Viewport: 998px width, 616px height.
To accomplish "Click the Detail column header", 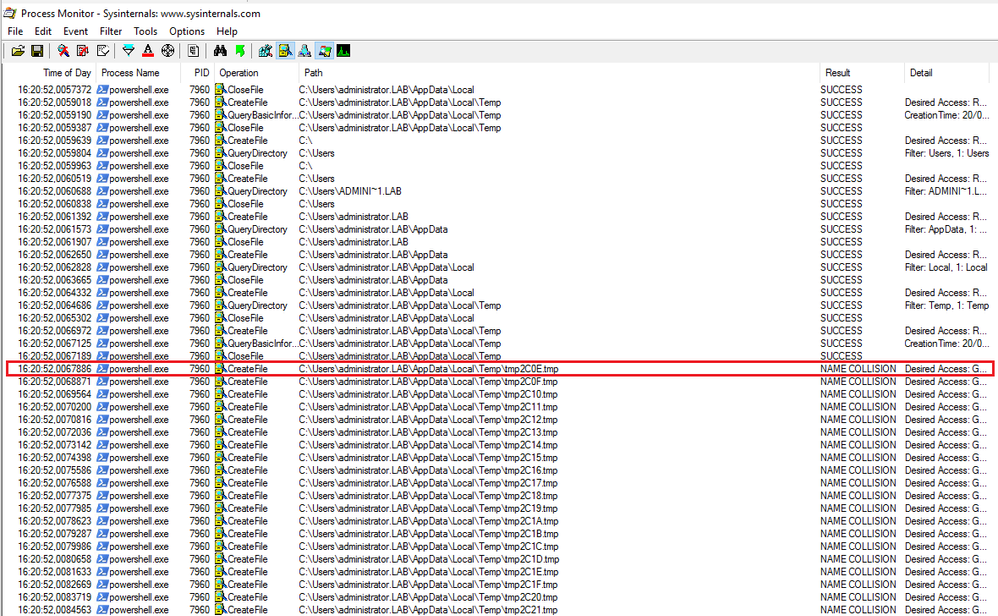I will click(921, 73).
